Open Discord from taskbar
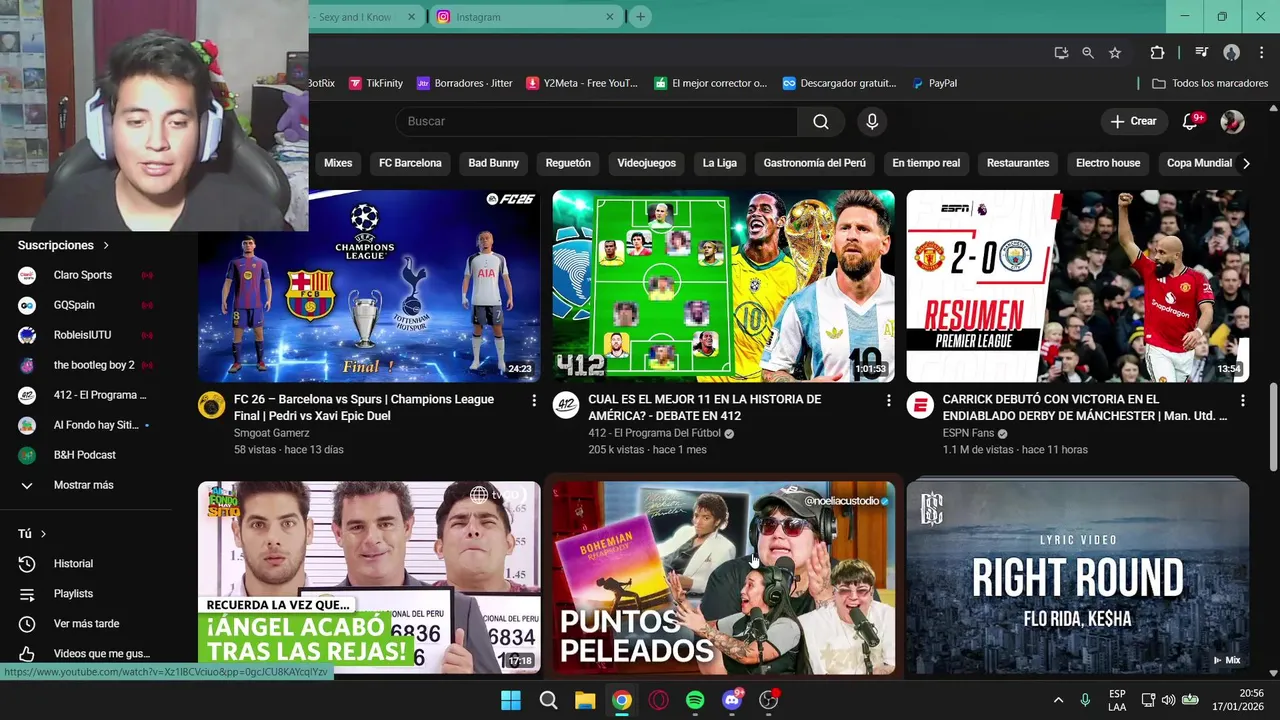The image size is (1280, 720). (732, 700)
